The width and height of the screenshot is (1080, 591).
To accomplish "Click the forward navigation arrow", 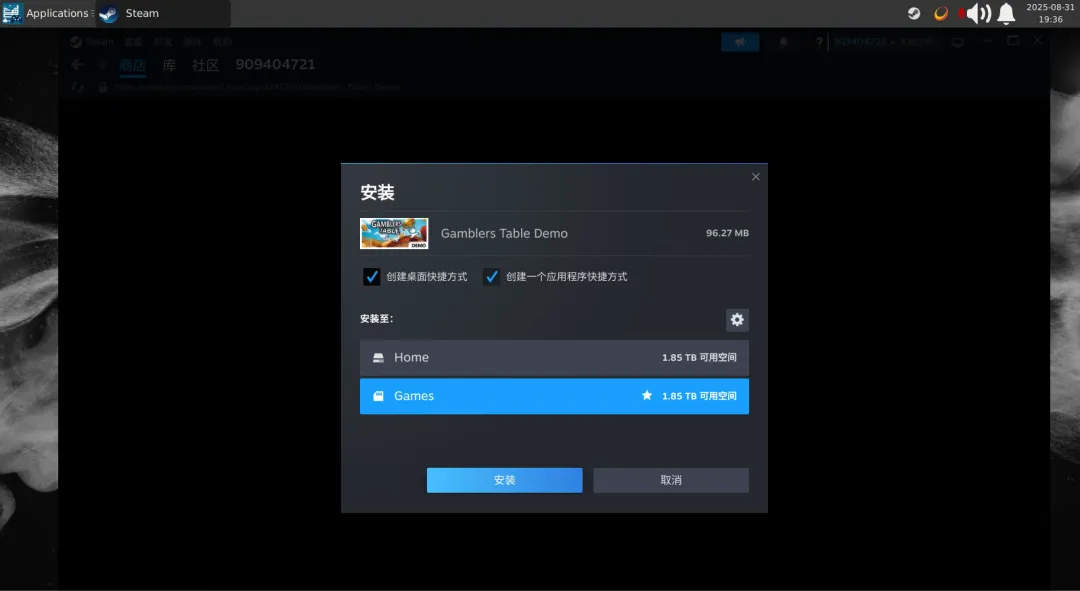I will (x=104, y=64).
